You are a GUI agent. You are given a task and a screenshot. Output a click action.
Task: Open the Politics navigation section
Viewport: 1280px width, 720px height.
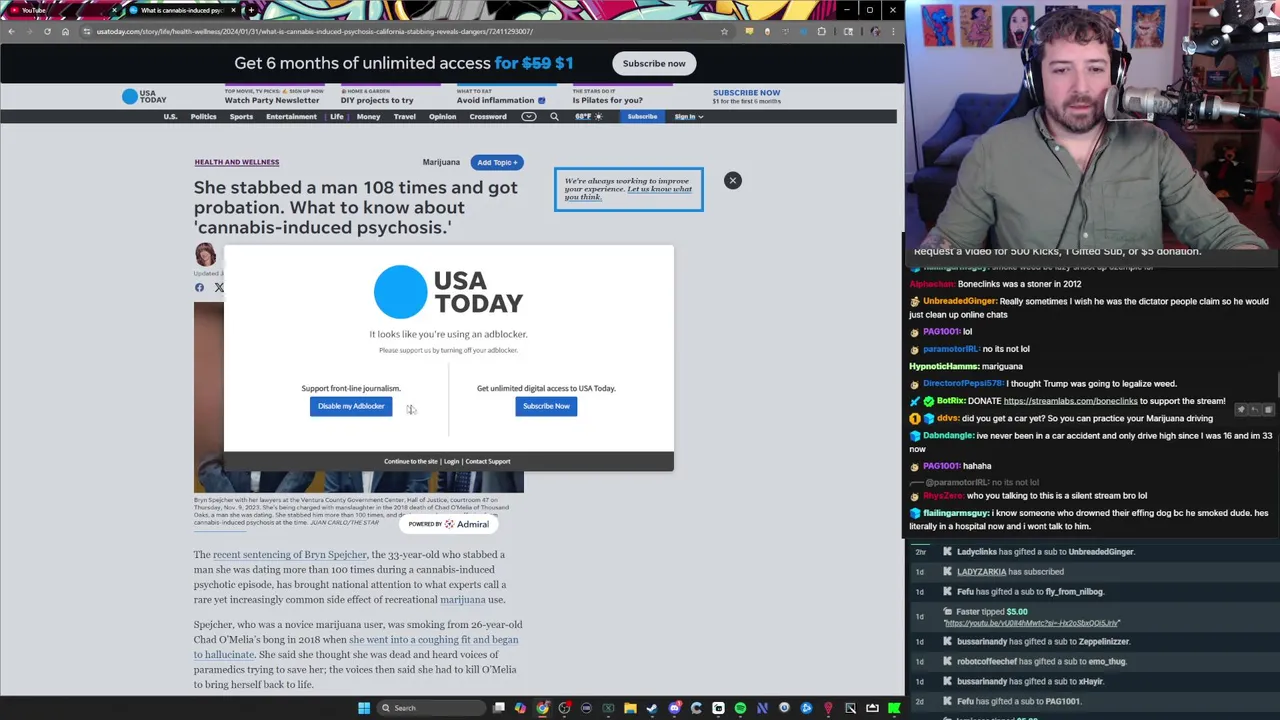point(203,117)
